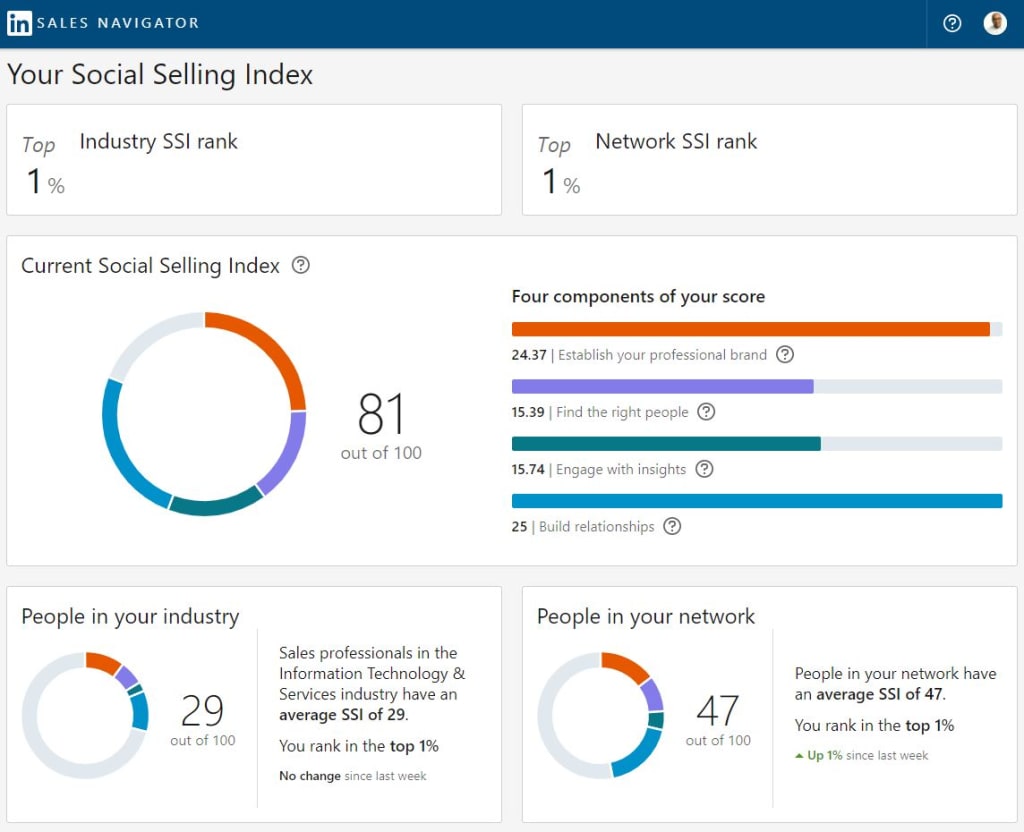Click the green up arrow beside Up 1%

(799, 756)
